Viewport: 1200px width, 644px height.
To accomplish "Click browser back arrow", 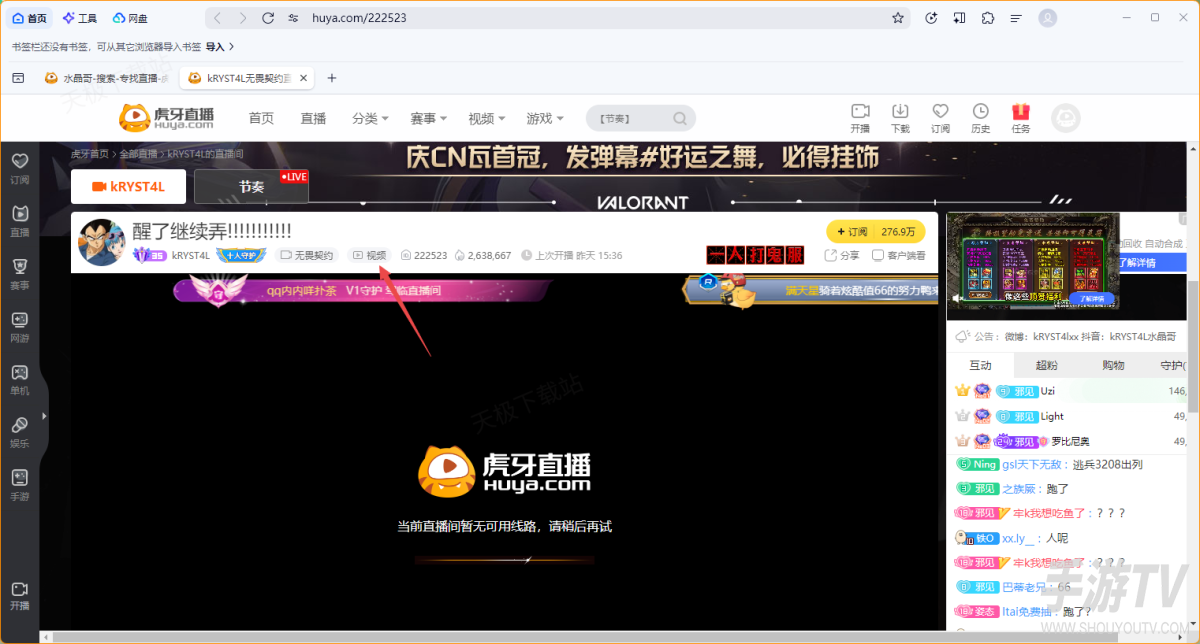I will click(218, 18).
